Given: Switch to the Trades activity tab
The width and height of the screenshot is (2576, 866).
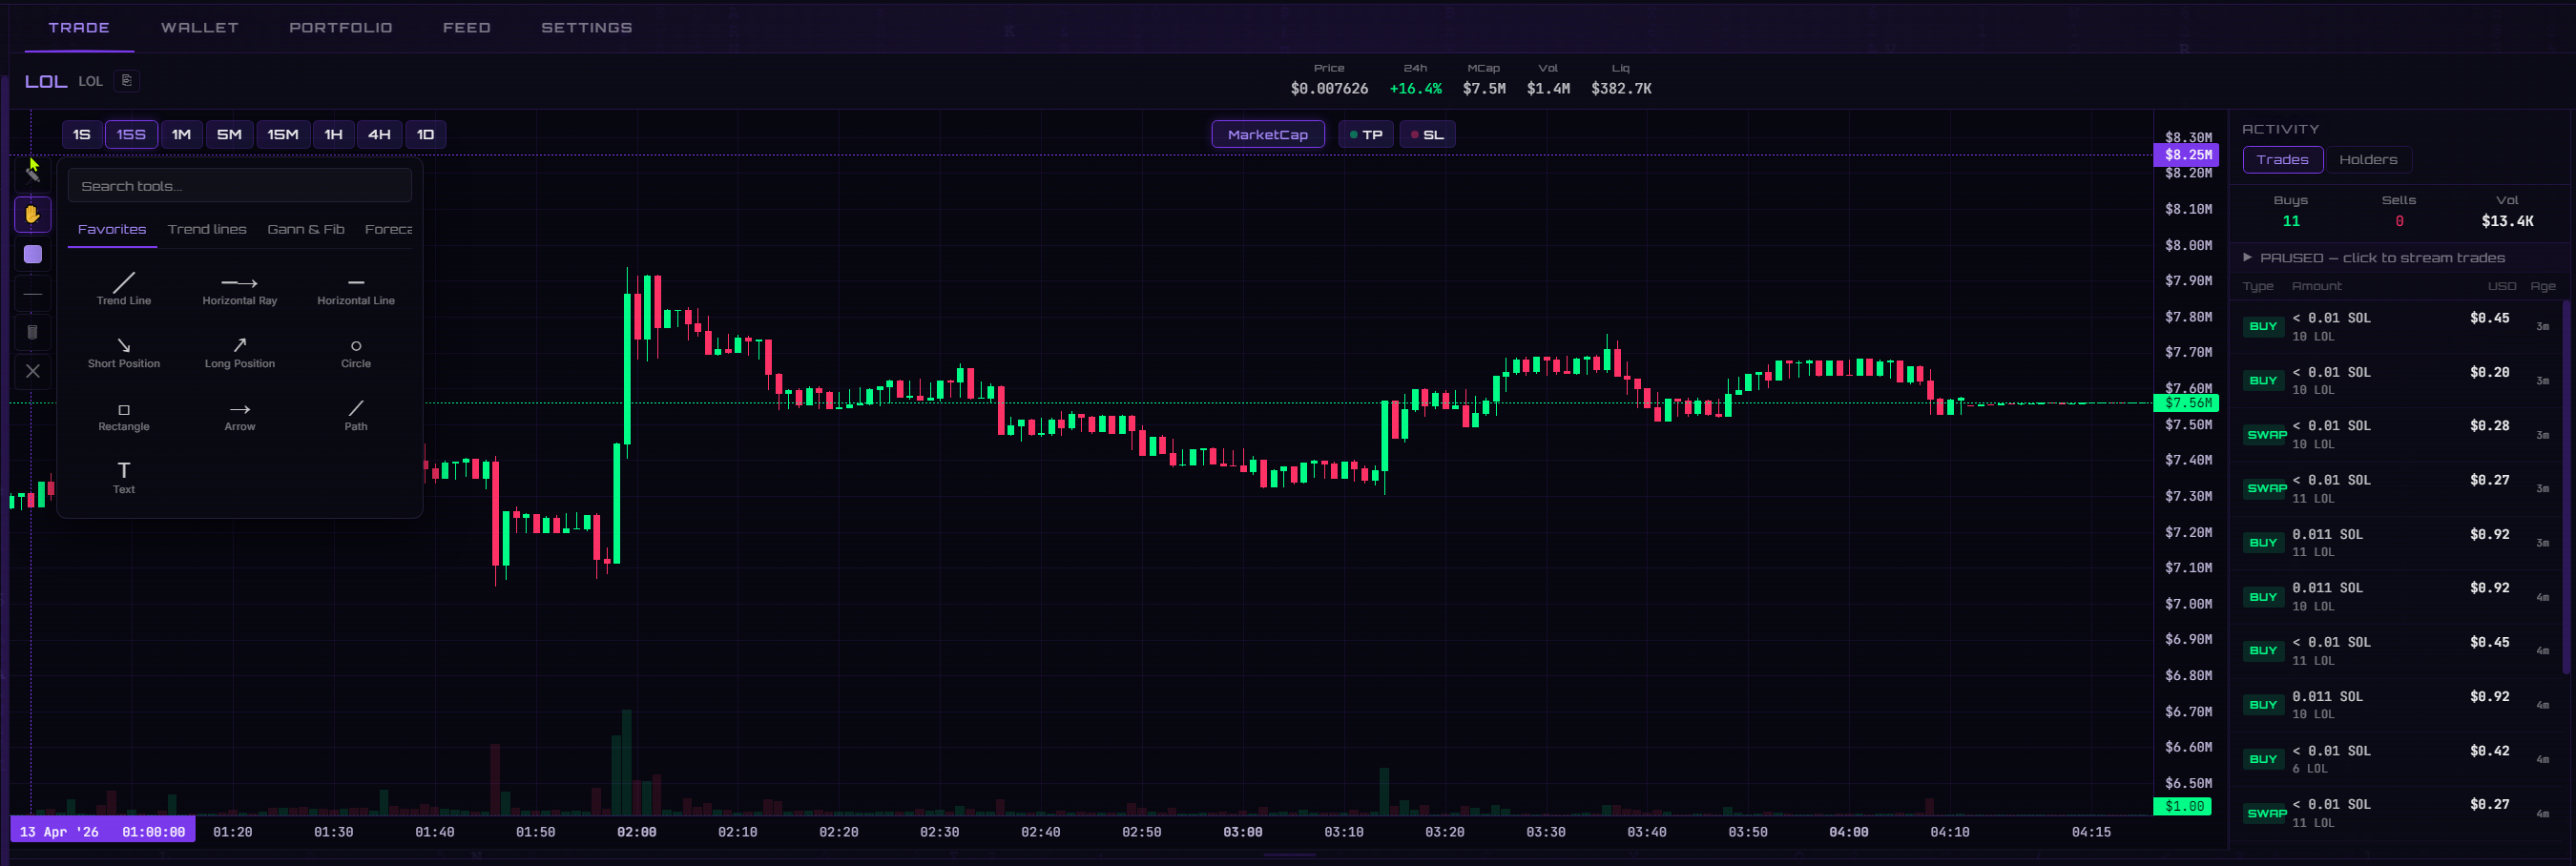Looking at the screenshot, I should (2282, 159).
